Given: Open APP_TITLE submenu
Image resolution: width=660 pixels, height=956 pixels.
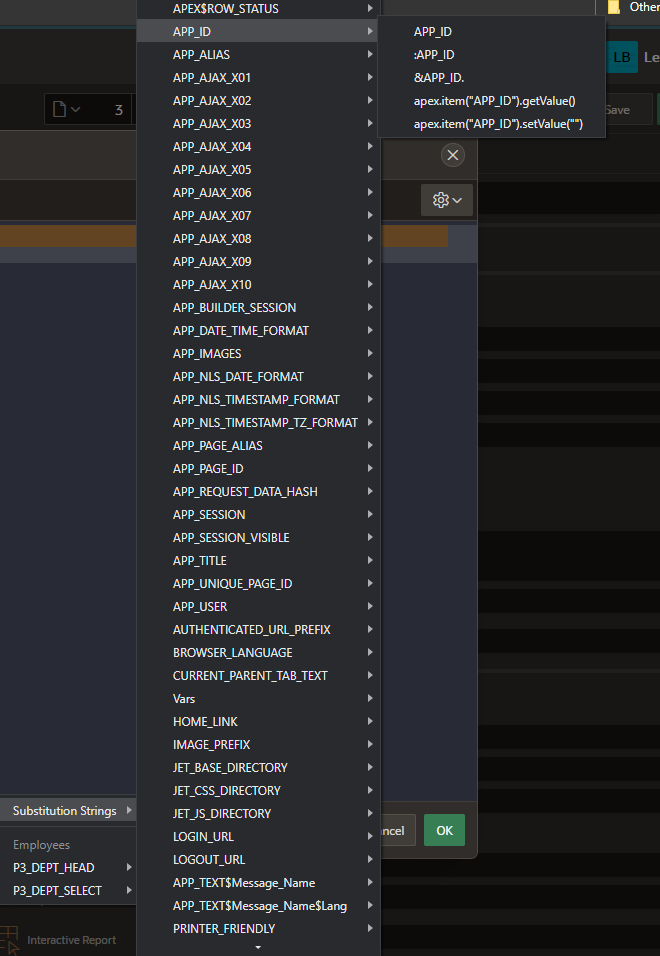Looking at the screenshot, I should click(x=258, y=561).
